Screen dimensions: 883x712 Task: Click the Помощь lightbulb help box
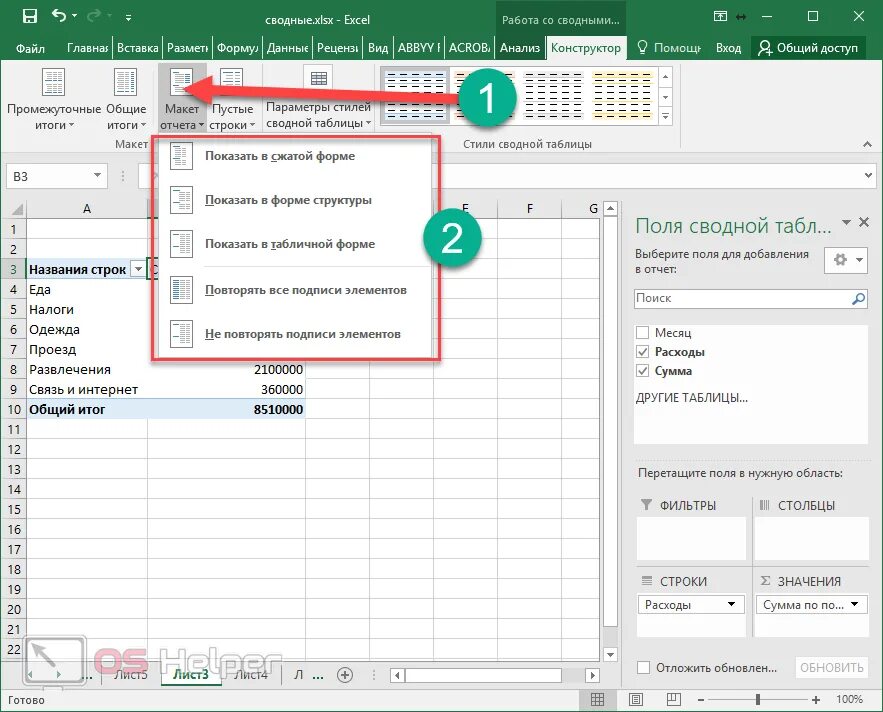(668, 48)
